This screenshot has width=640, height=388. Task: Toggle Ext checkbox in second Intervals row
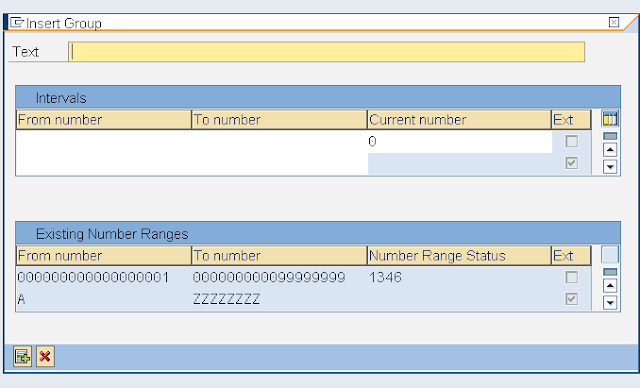tap(571, 163)
